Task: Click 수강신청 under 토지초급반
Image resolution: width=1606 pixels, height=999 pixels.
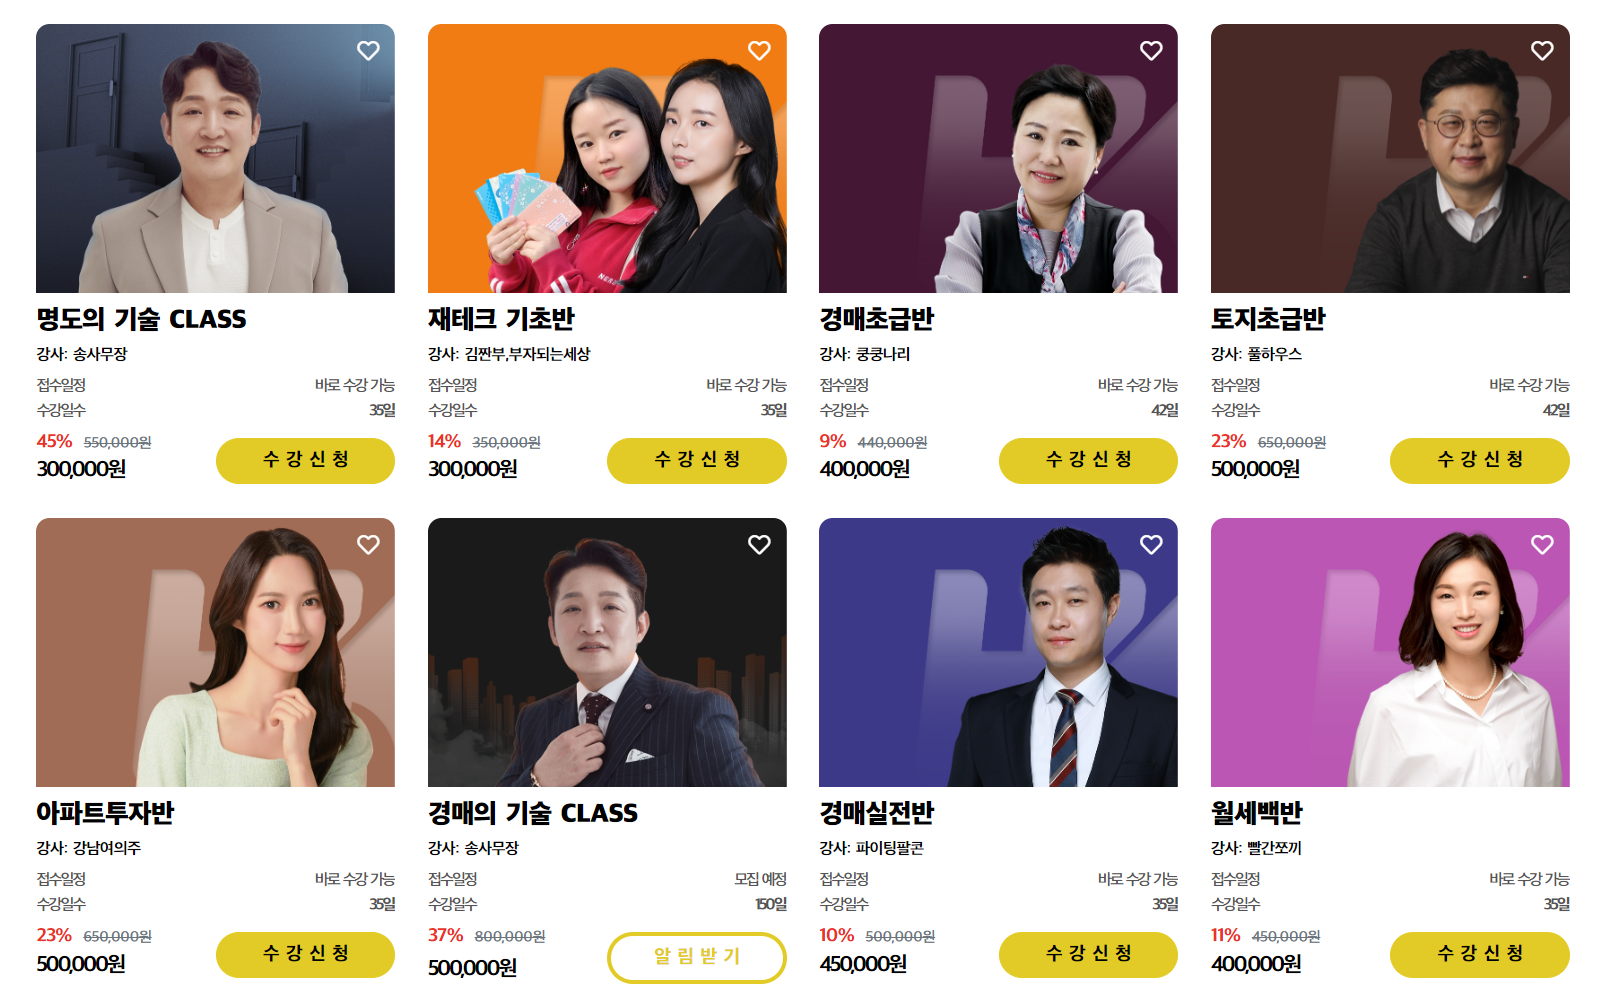Action: (x=1480, y=460)
